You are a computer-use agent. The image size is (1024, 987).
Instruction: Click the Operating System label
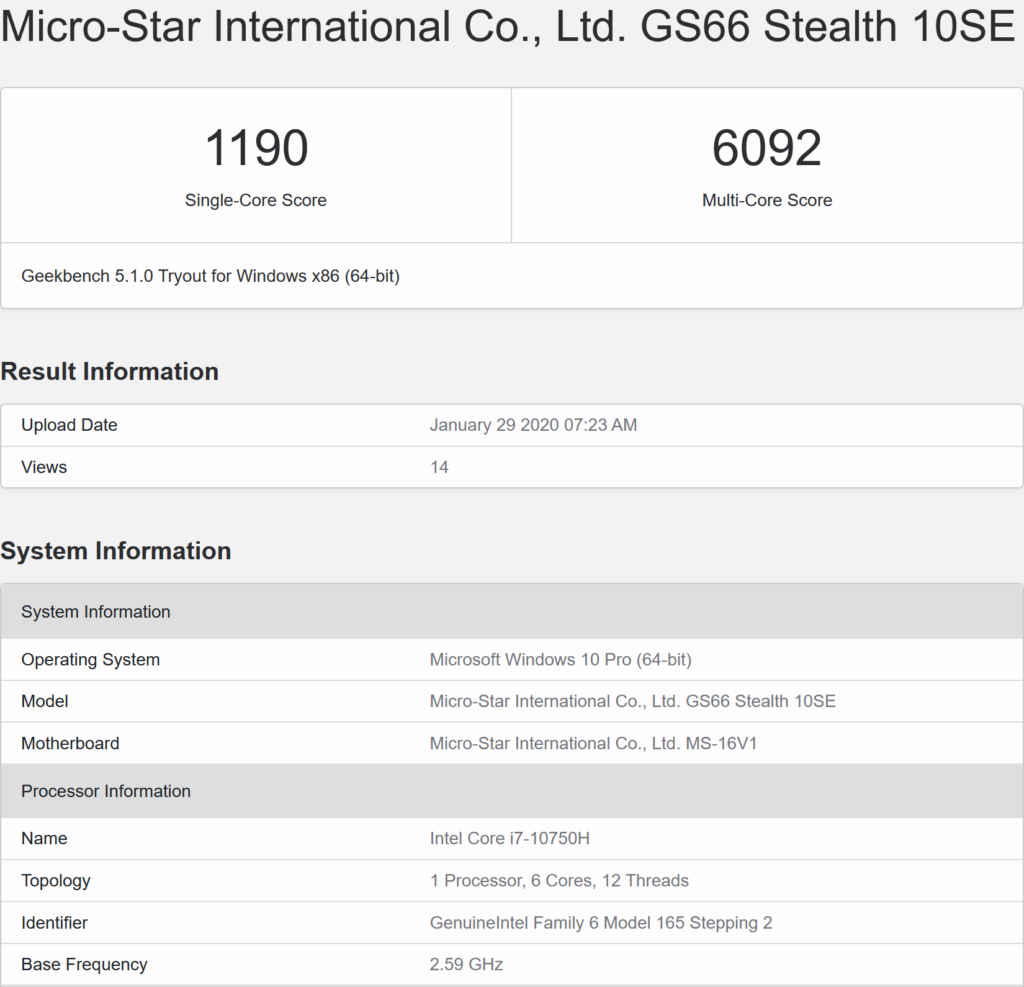tap(90, 659)
